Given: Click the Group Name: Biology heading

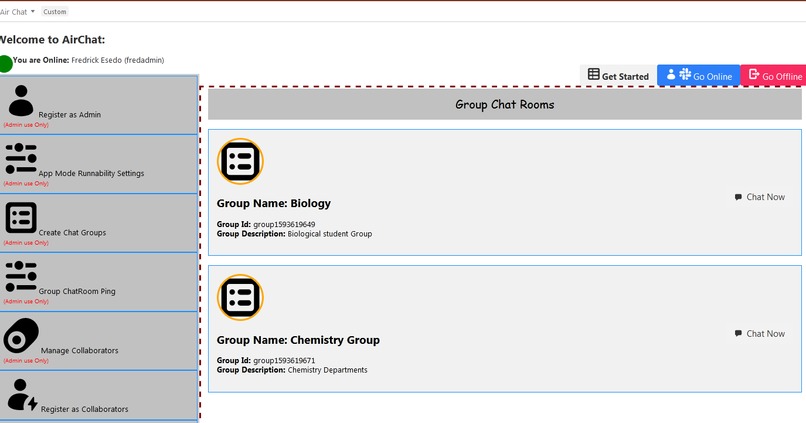Looking at the screenshot, I should click(273, 203).
